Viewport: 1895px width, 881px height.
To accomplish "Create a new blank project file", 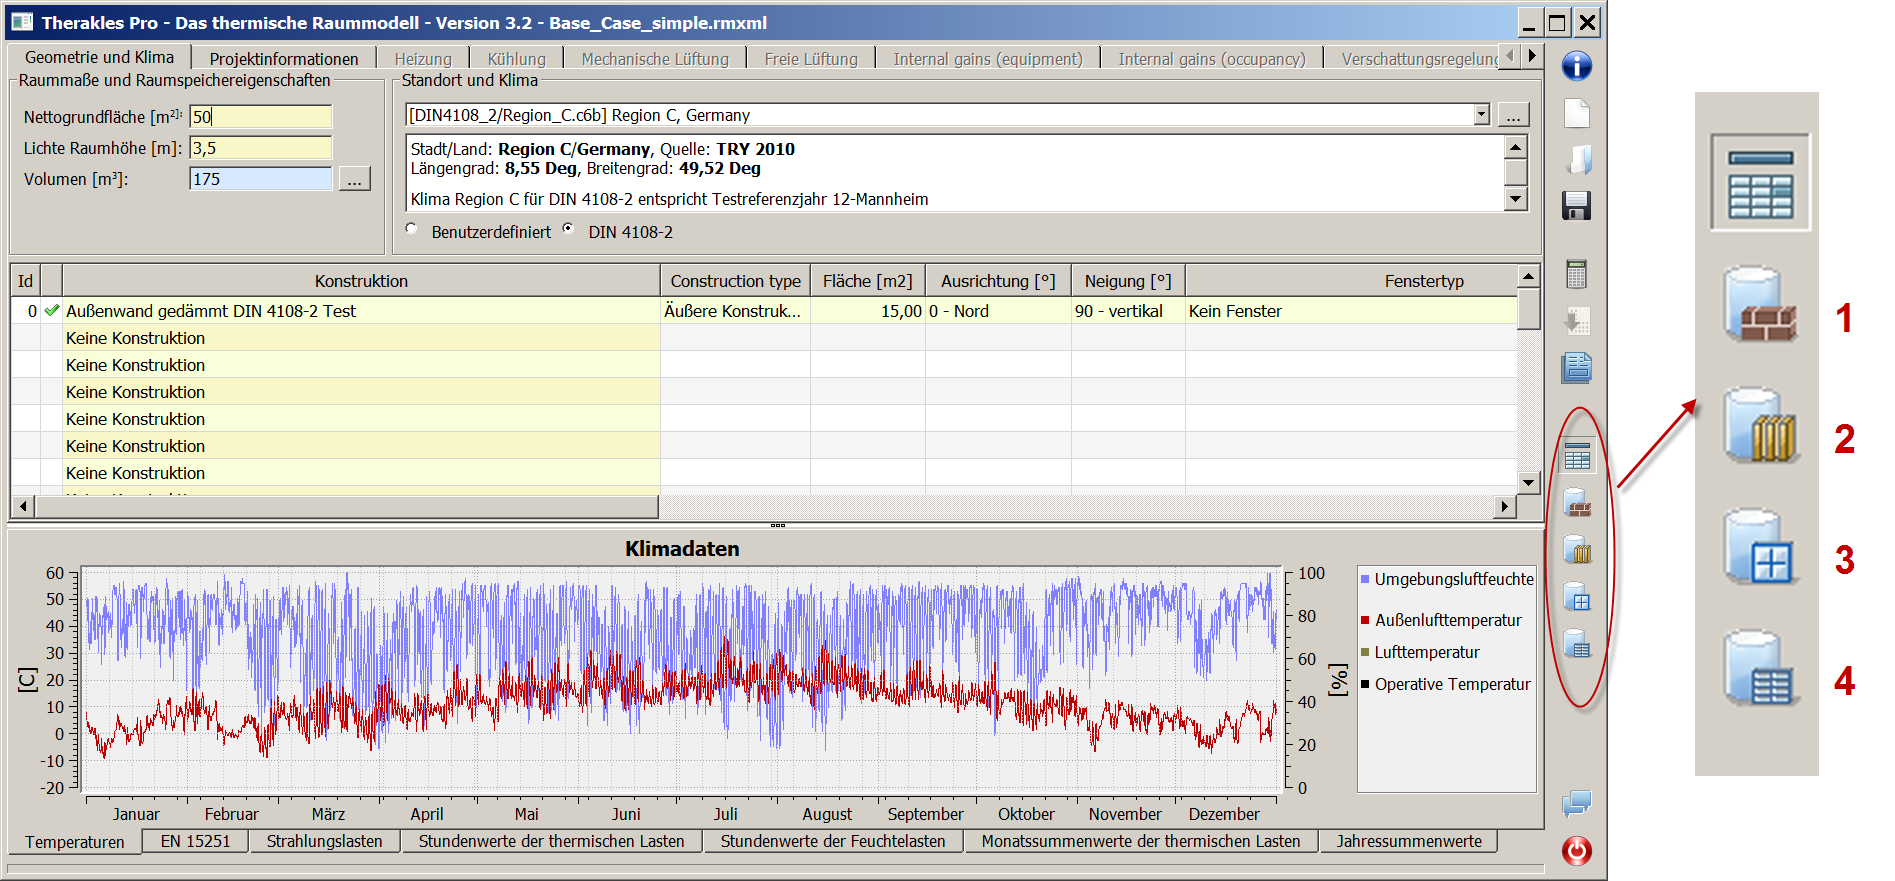I will tap(1577, 113).
